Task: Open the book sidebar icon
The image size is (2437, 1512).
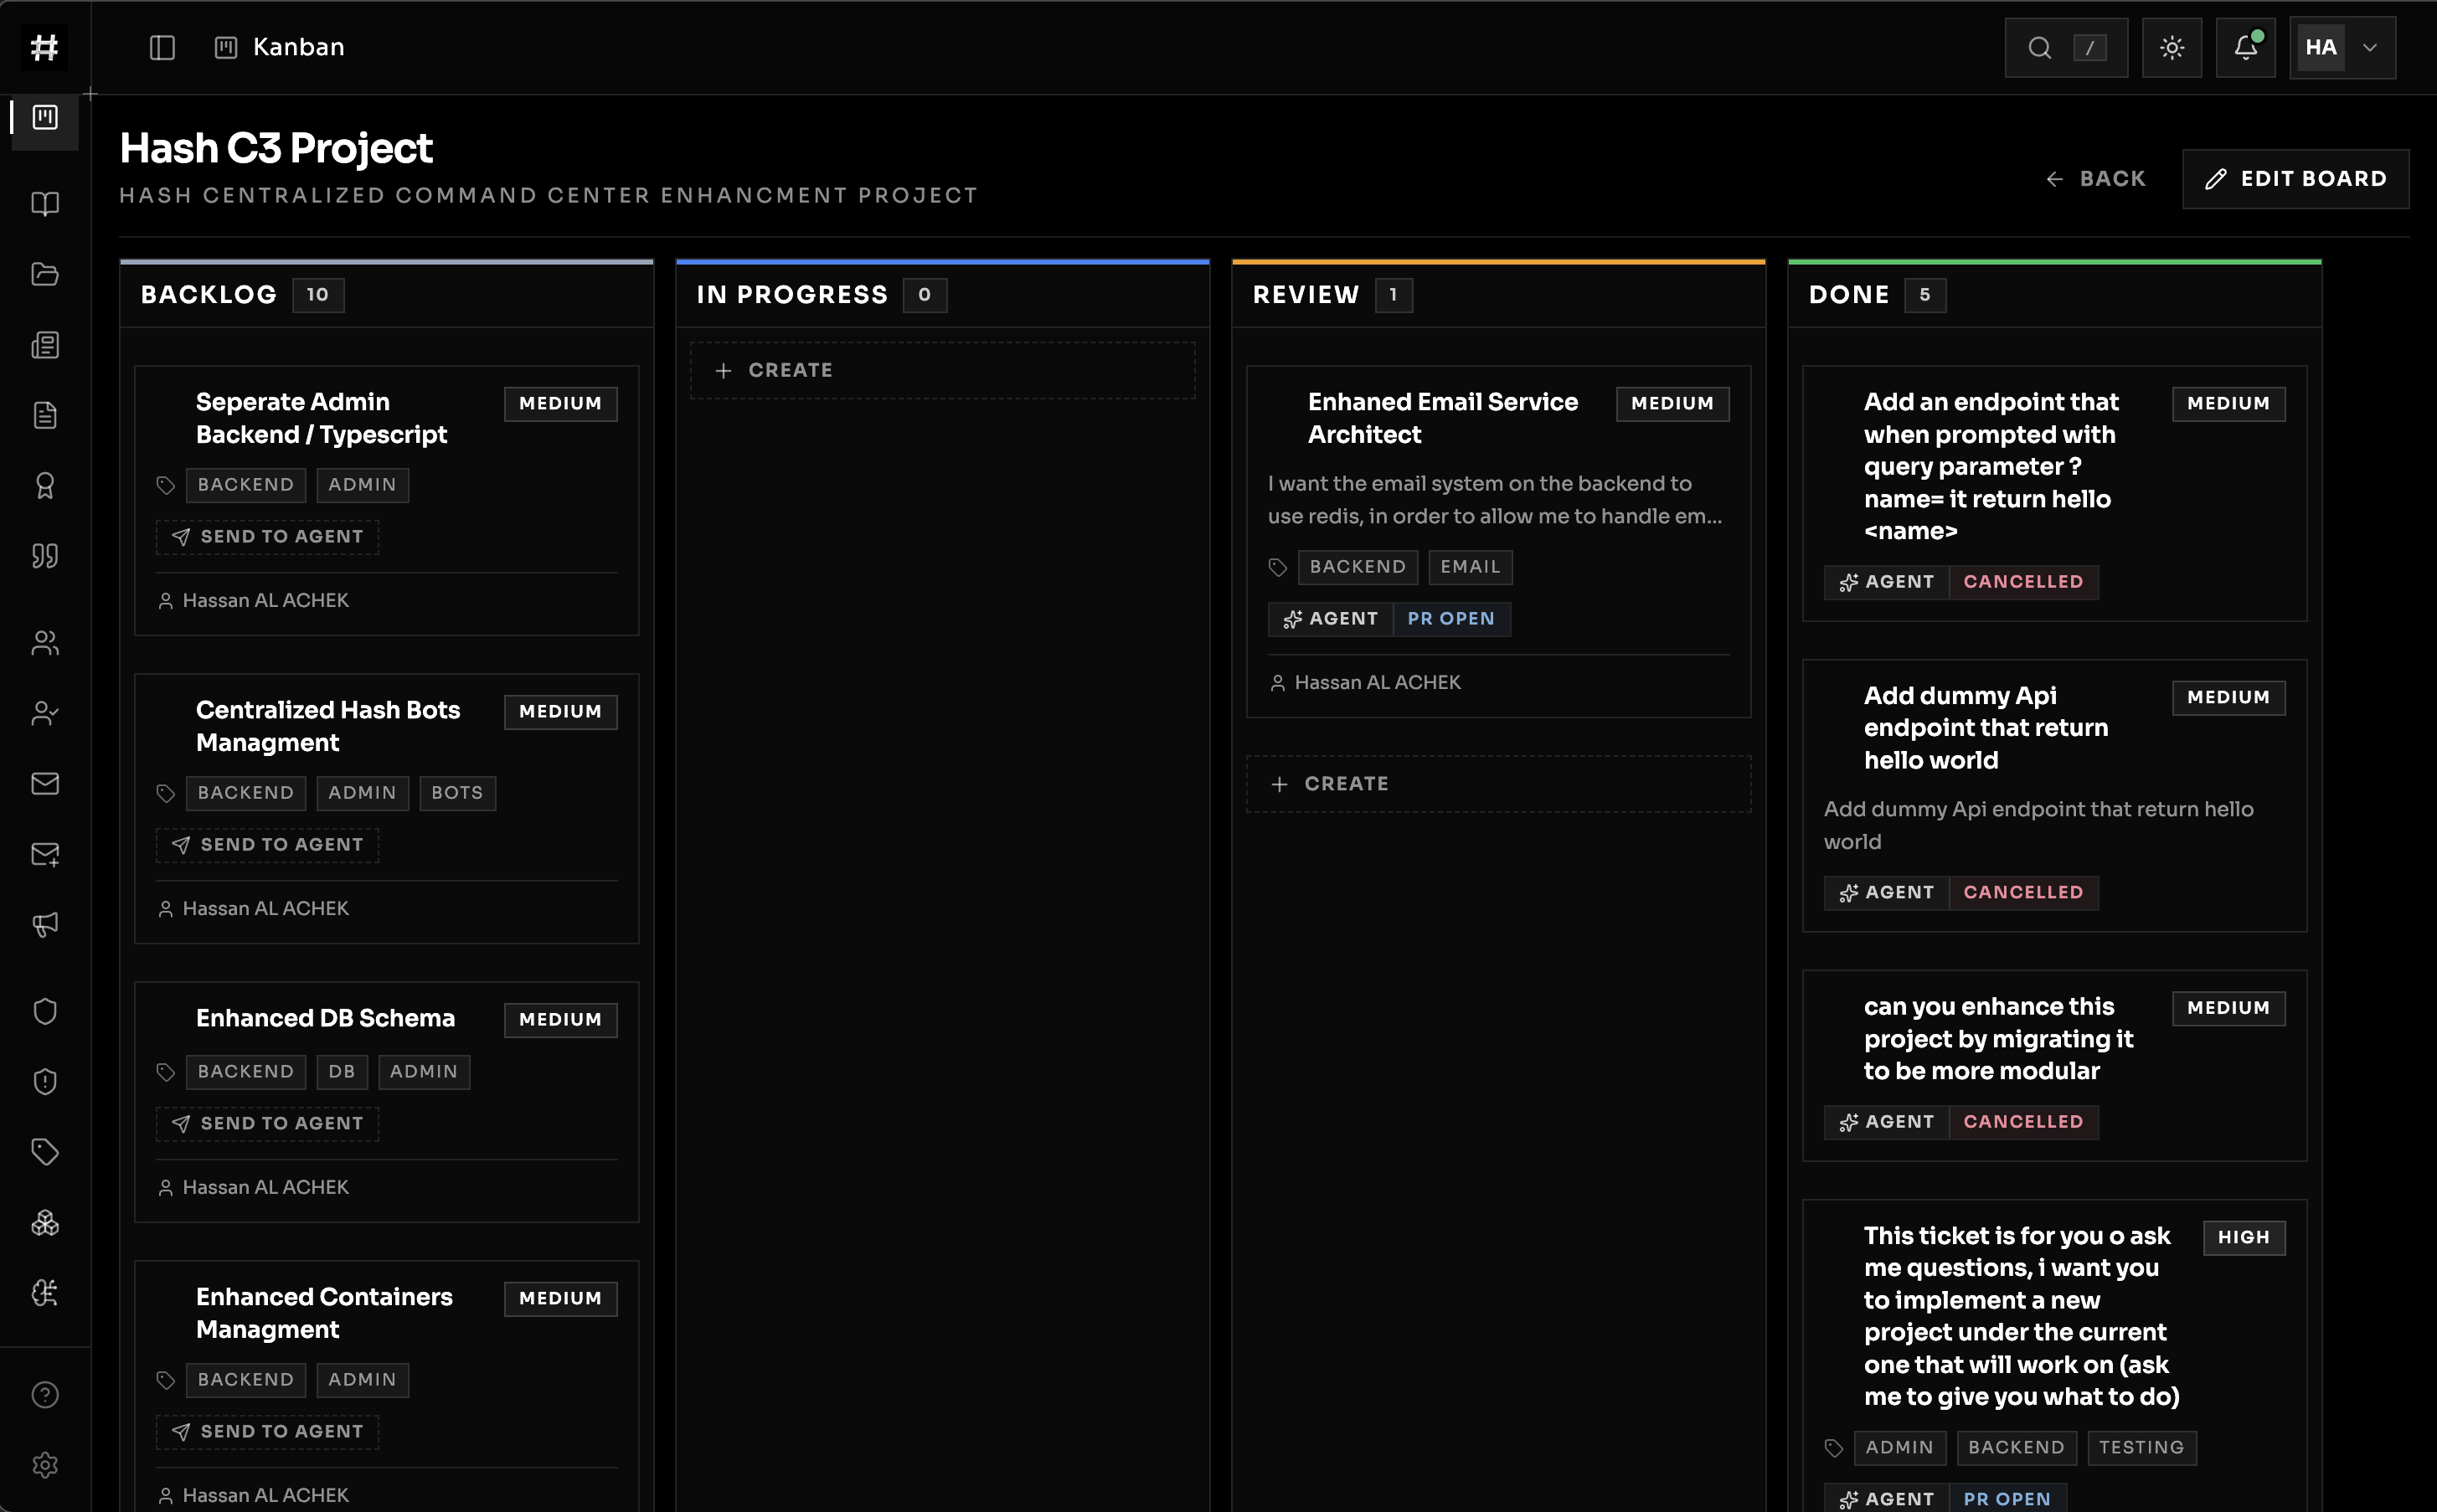Action: coord(45,204)
